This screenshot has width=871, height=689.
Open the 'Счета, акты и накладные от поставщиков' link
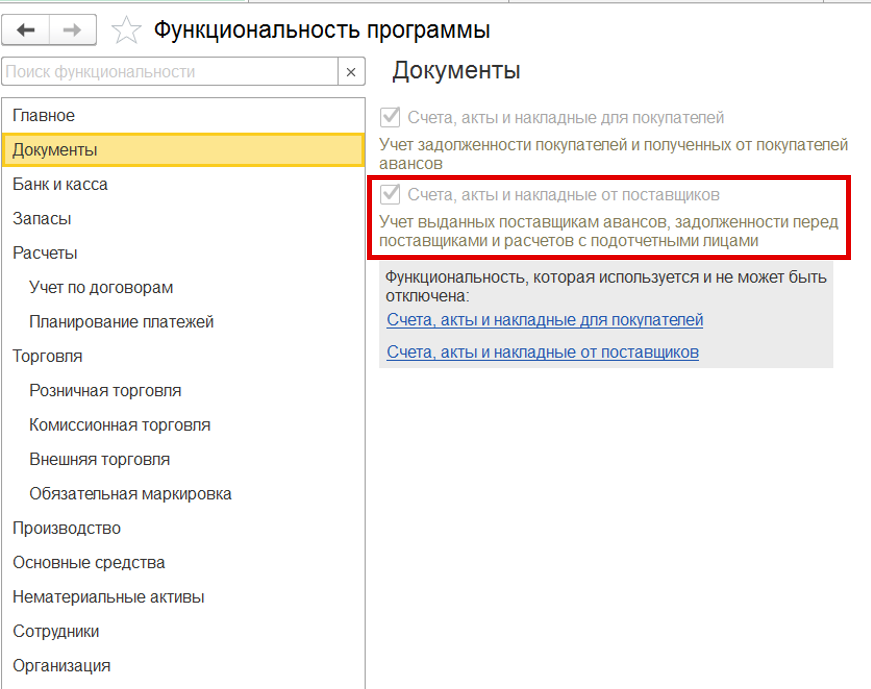542,352
